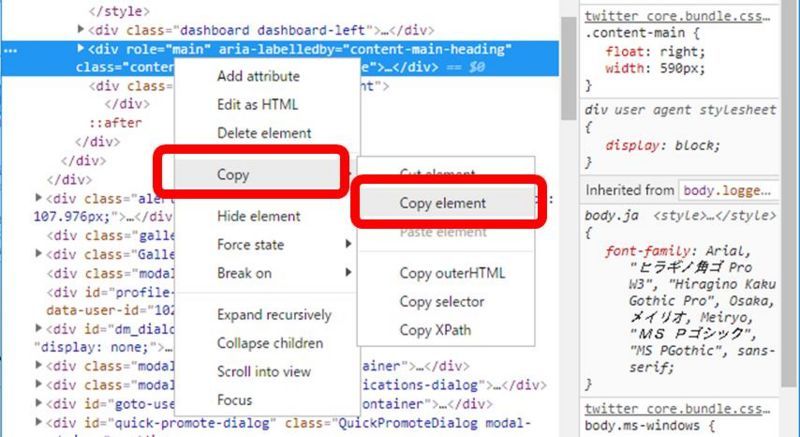The width and height of the screenshot is (800, 437).
Task: Choose Delete element from context menu
Action: click(x=264, y=133)
